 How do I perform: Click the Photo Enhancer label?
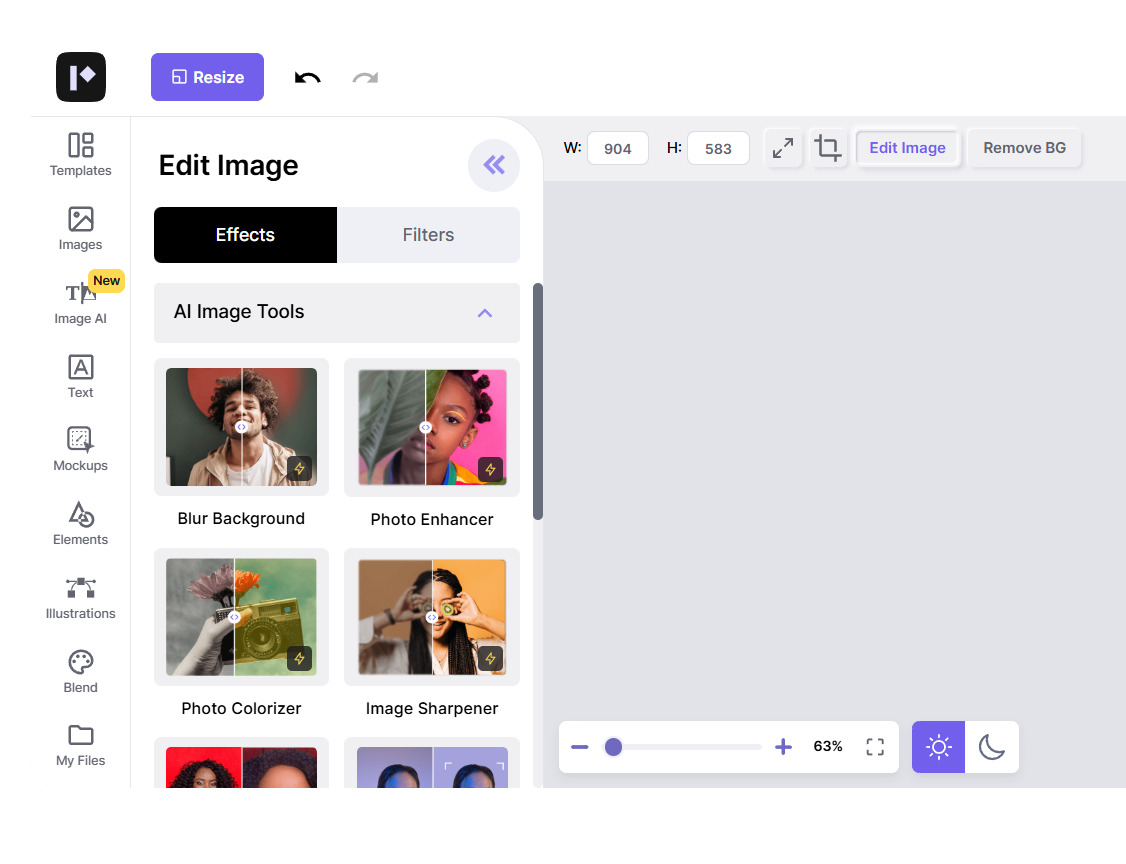[432, 519]
